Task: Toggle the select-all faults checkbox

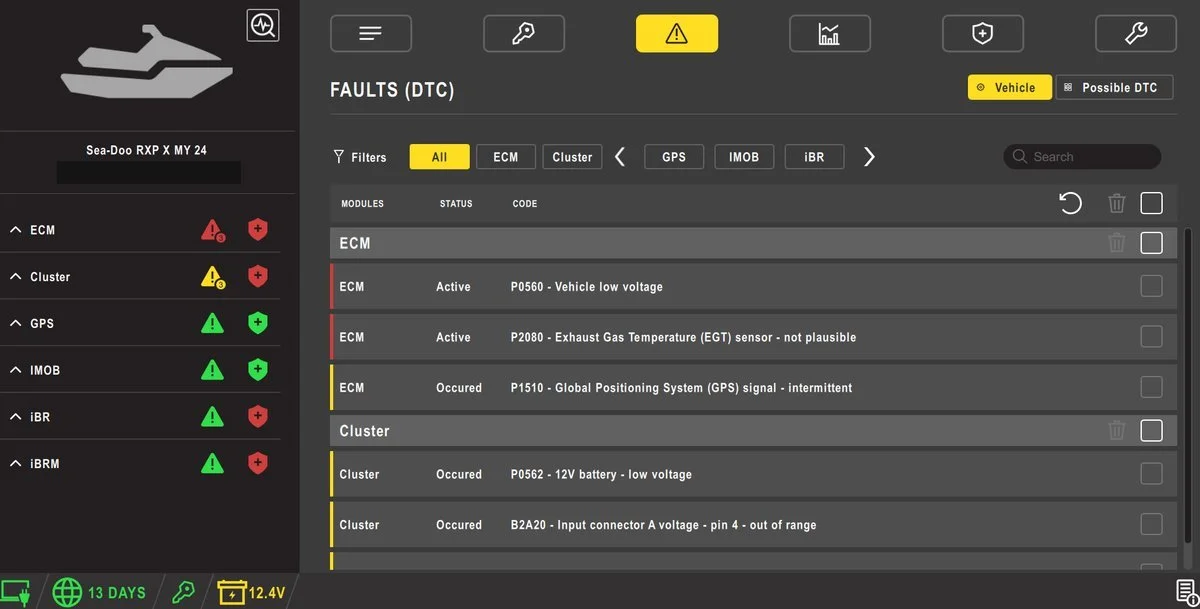Action: coord(1152,203)
